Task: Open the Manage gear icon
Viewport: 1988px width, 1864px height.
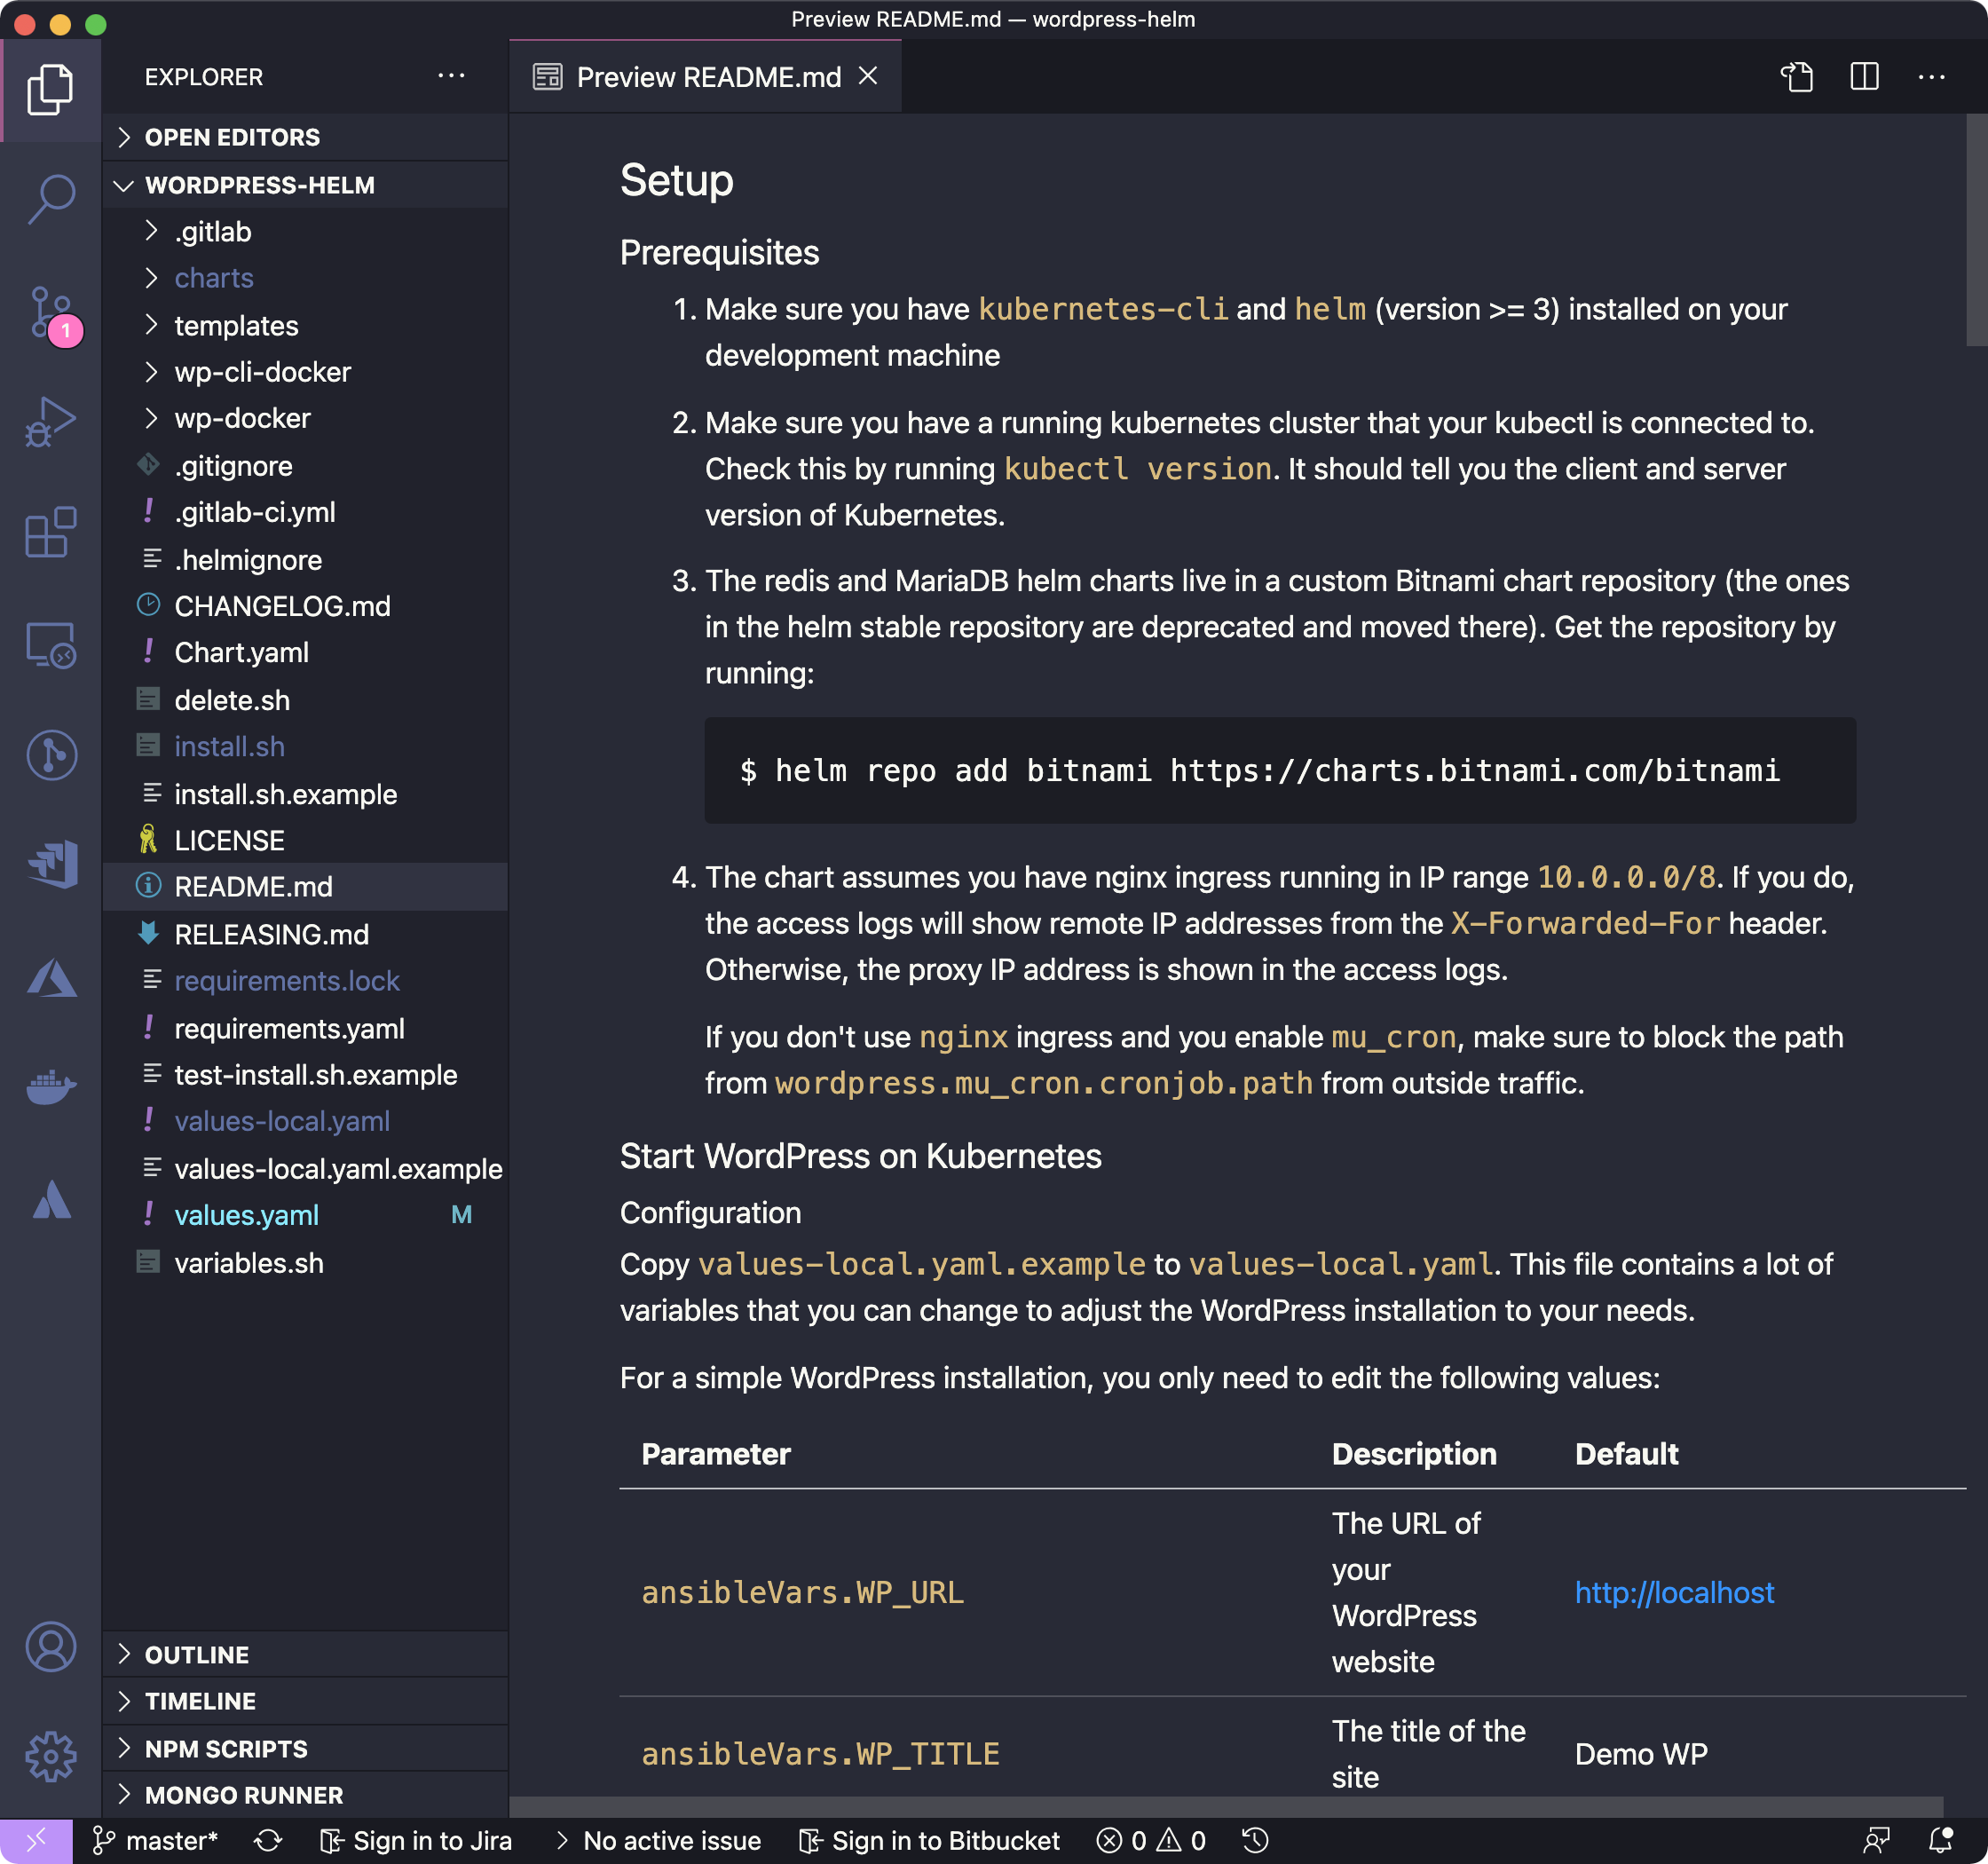Action: tap(50, 1757)
